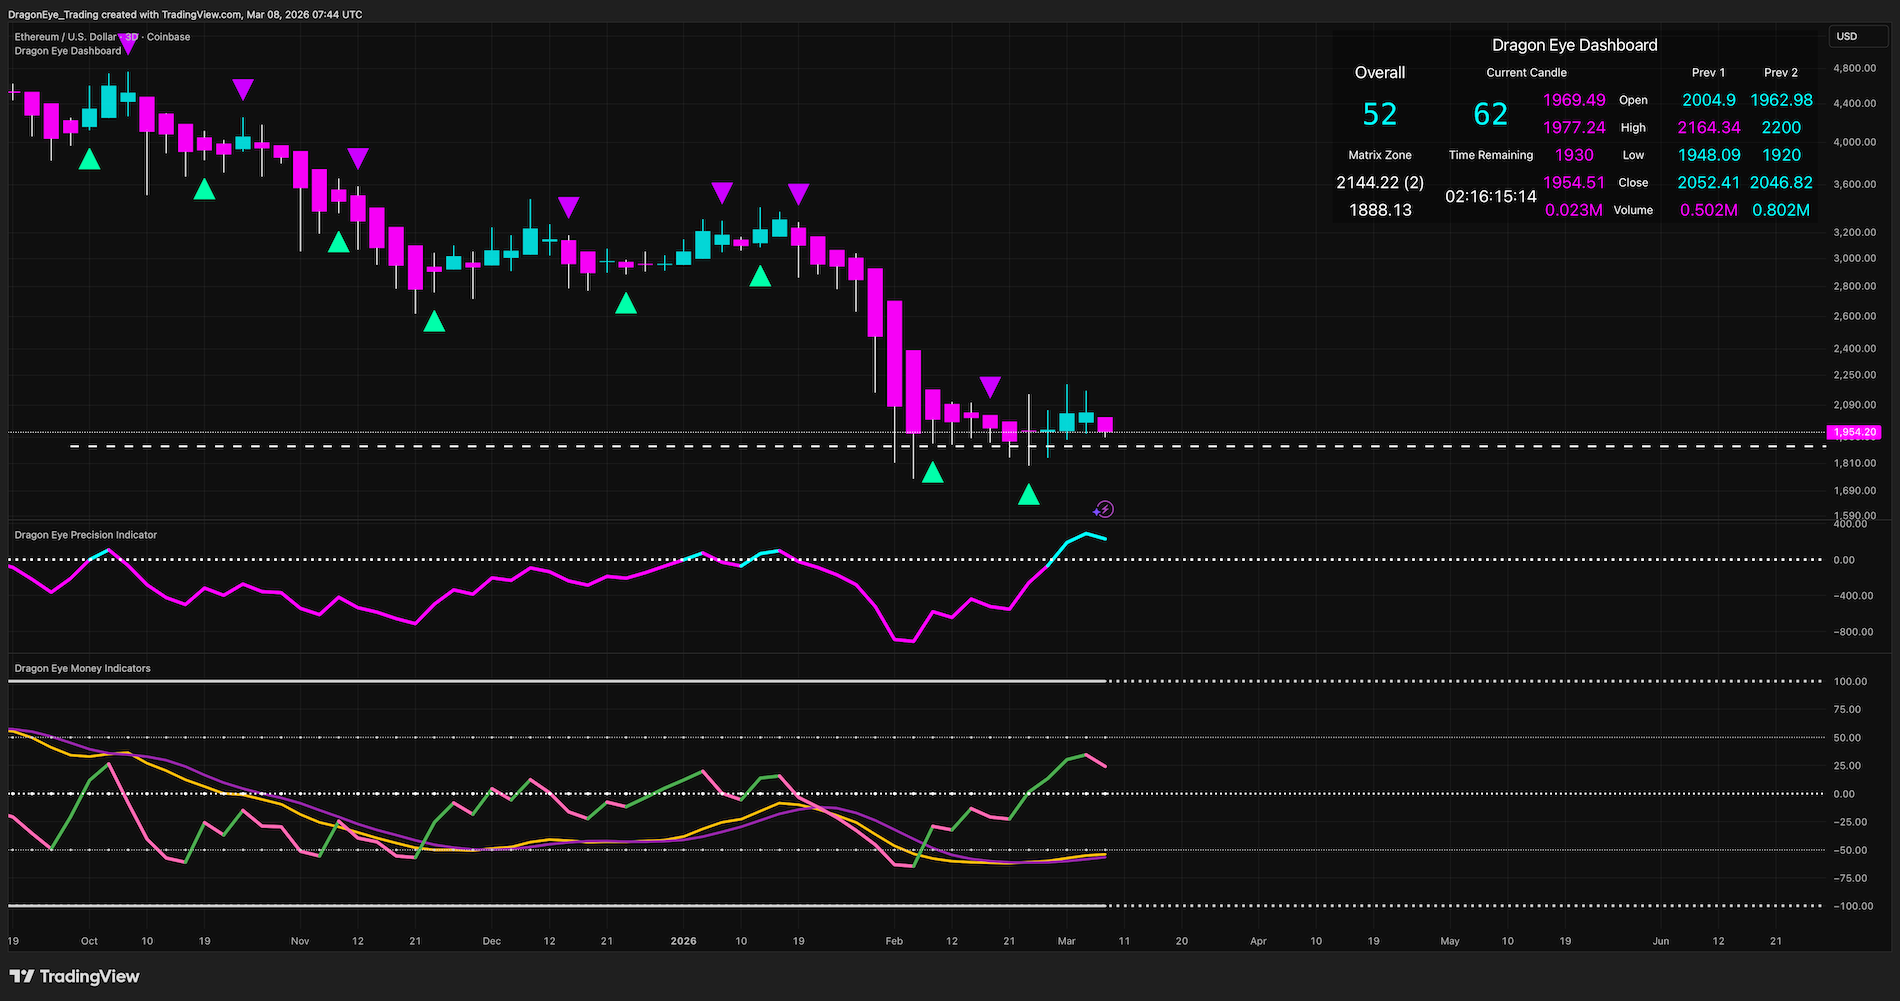
Task: Click the Prev 2 high value 2200
Action: pos(1781,127)
